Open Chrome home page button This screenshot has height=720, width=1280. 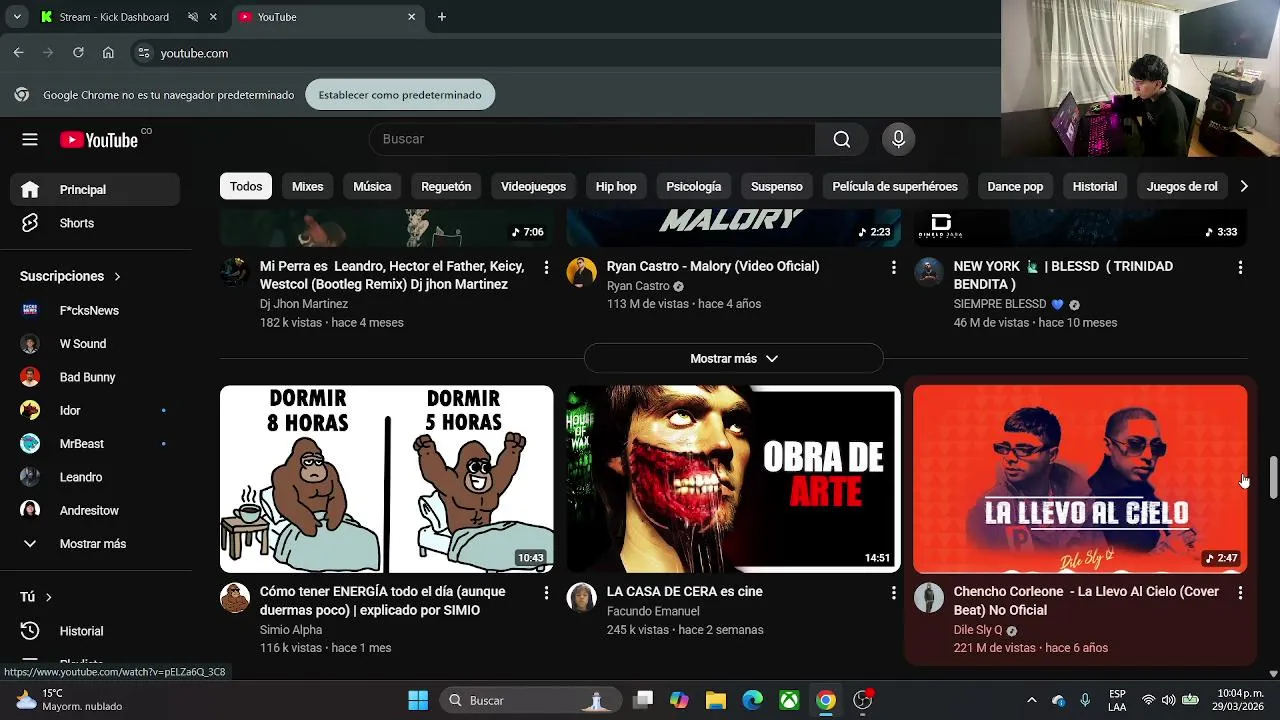pyautogui.click(x=108, y=53)
